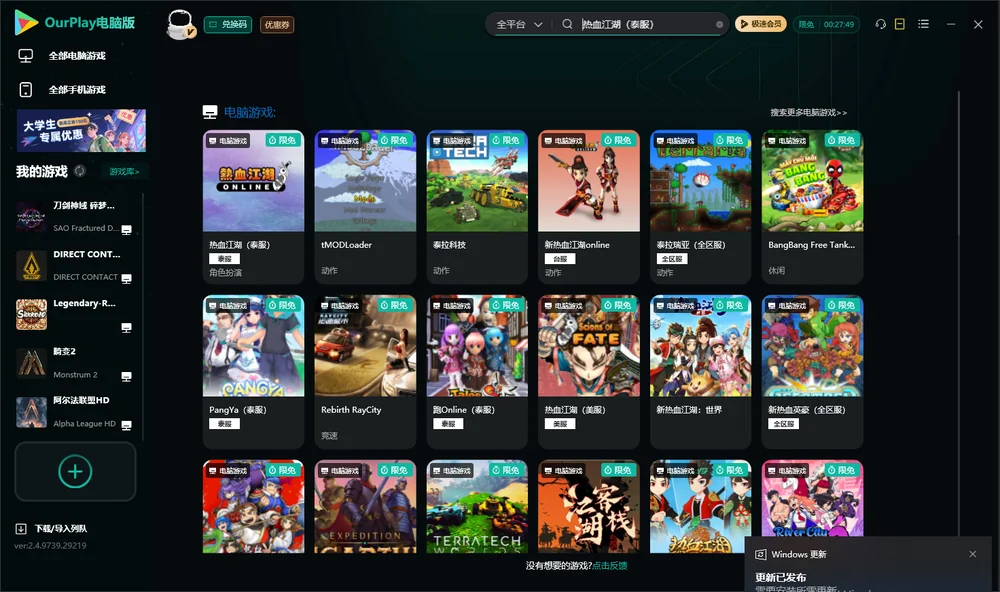The width and height of the screenshot is (1000, 592).
Task: Open the 新热血英豪 (全区服) game card
Action: [x=812, y=372]
